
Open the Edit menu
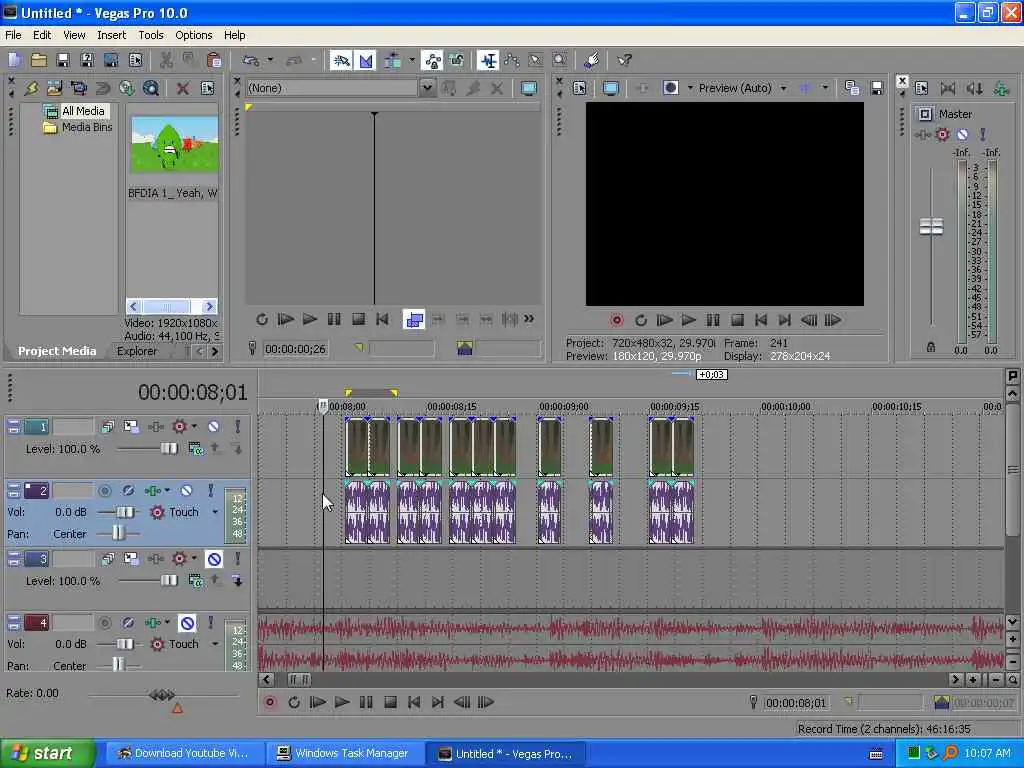[x=42, y=35]
